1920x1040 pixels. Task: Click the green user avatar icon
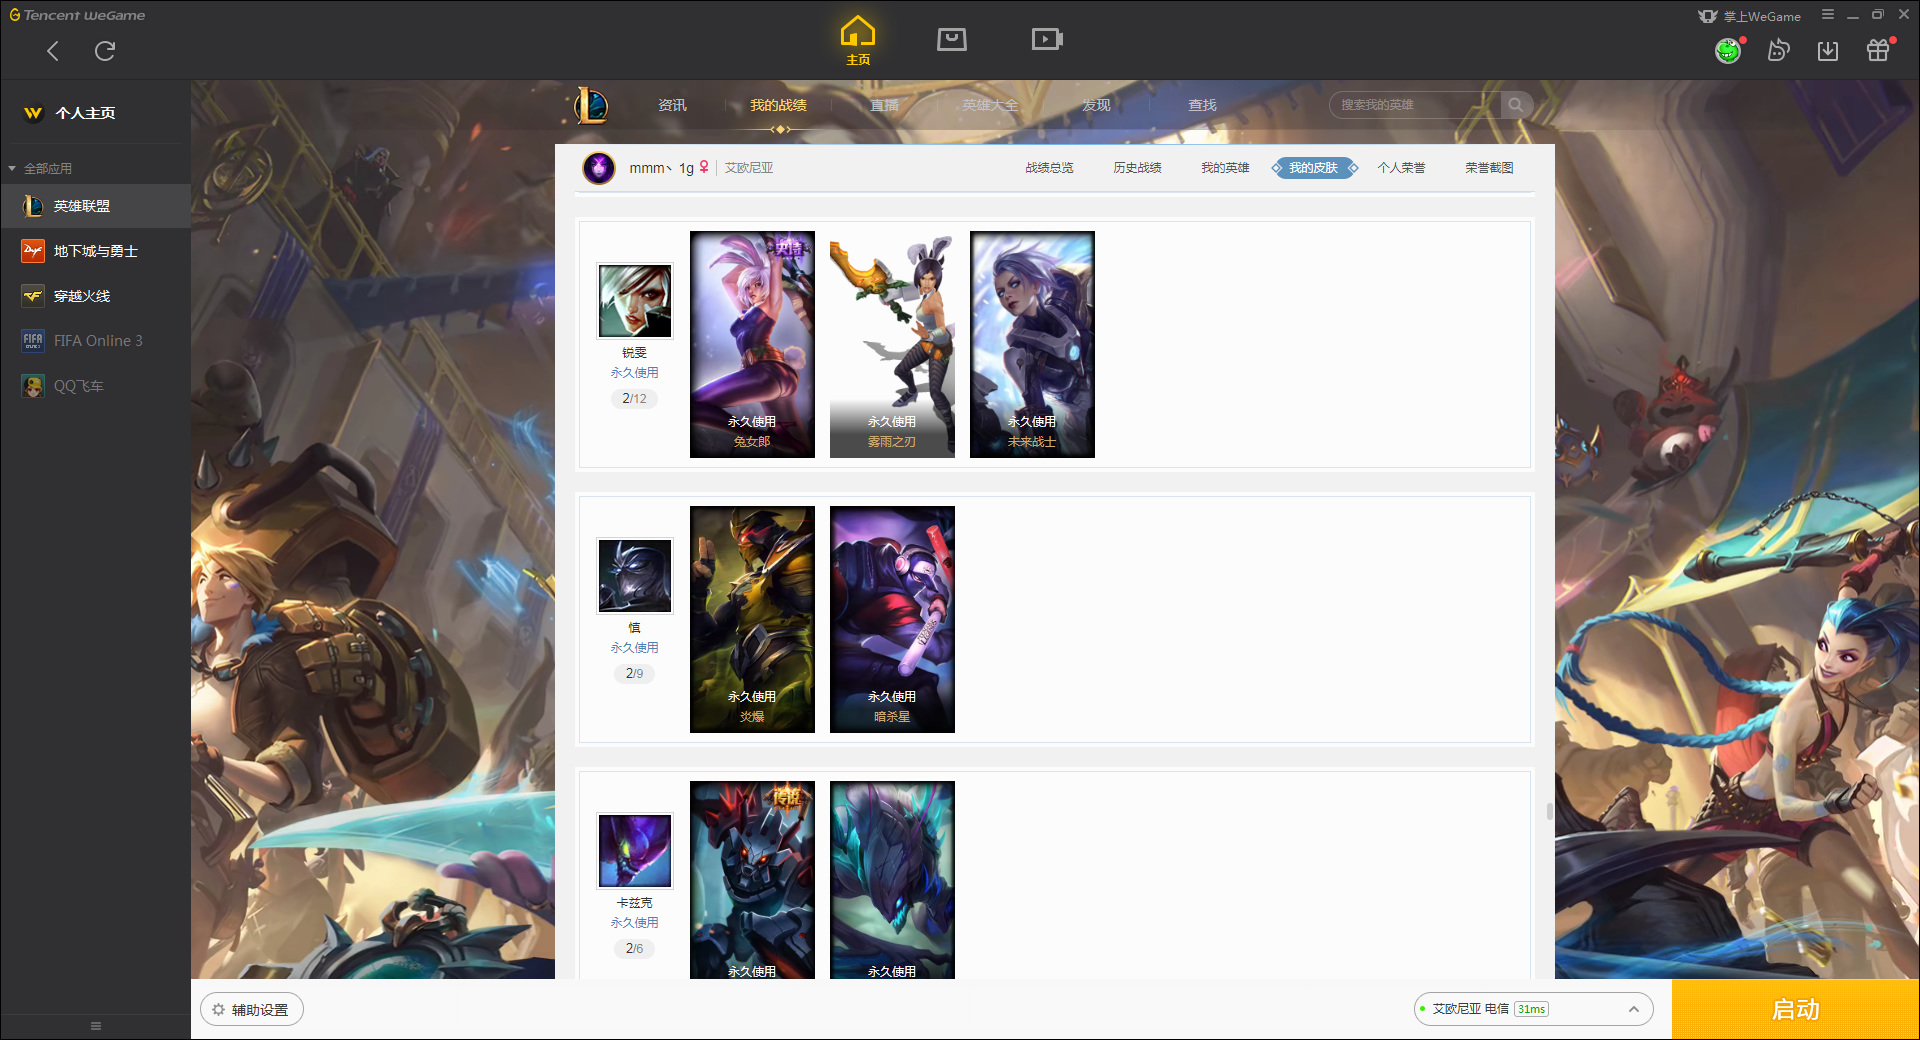[1728, 51]
